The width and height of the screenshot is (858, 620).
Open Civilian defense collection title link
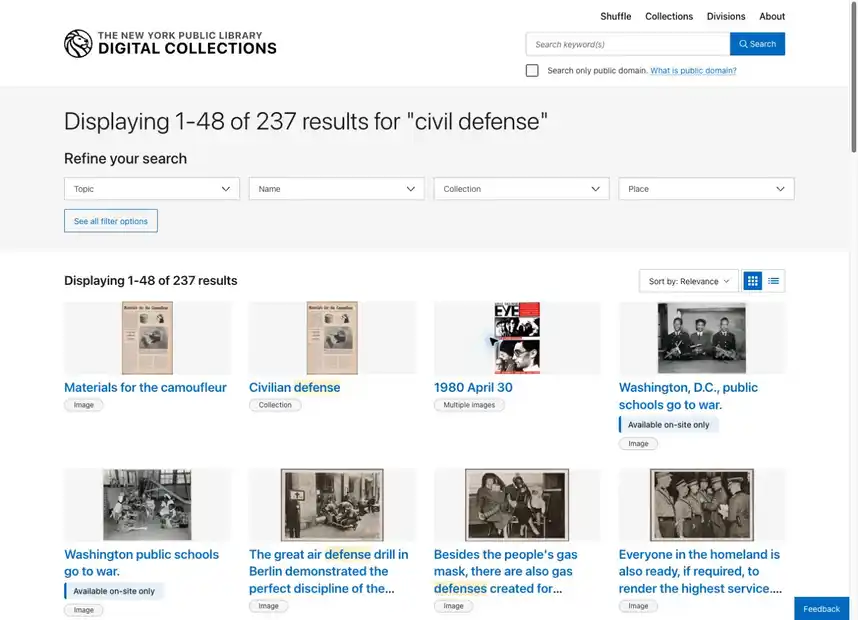click(x=294, y=387)
